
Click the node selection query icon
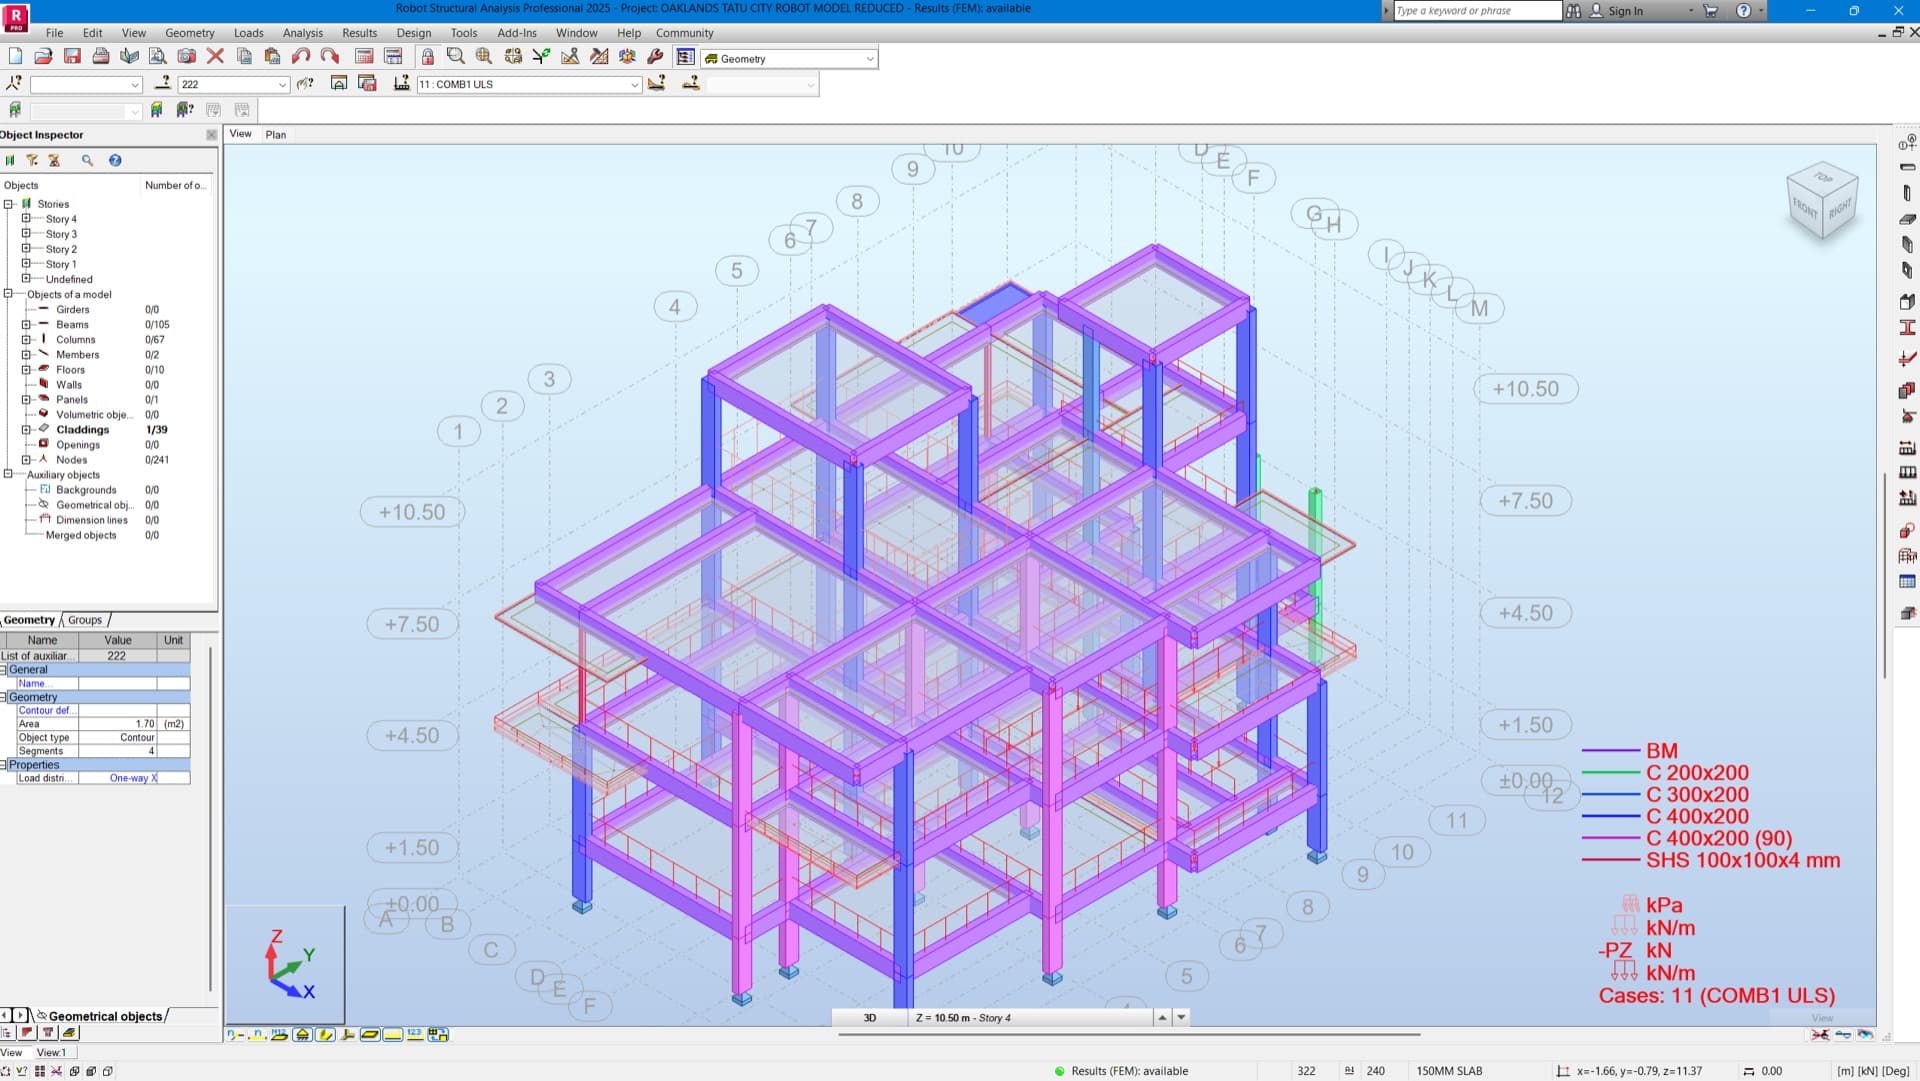point(14,84)
